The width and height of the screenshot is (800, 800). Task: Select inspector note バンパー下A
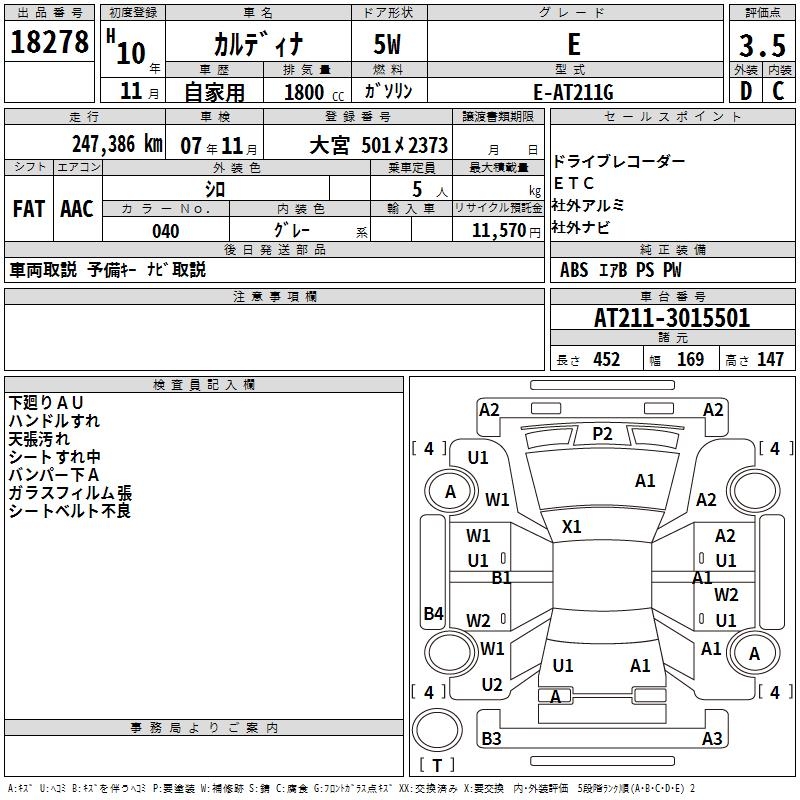(x=54, y=474)
